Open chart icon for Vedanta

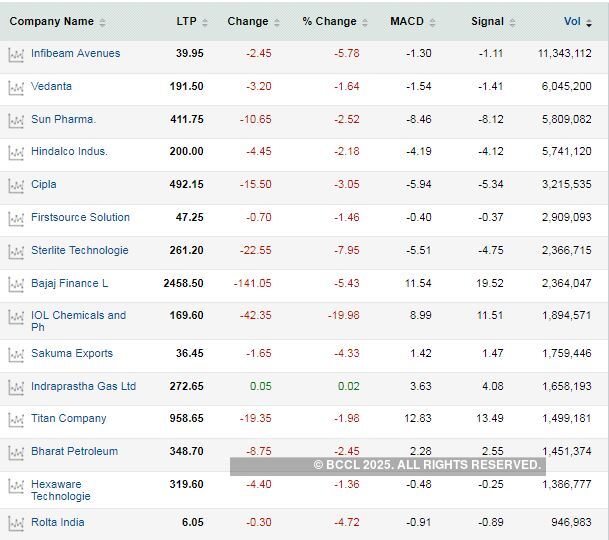pos(16,88)
